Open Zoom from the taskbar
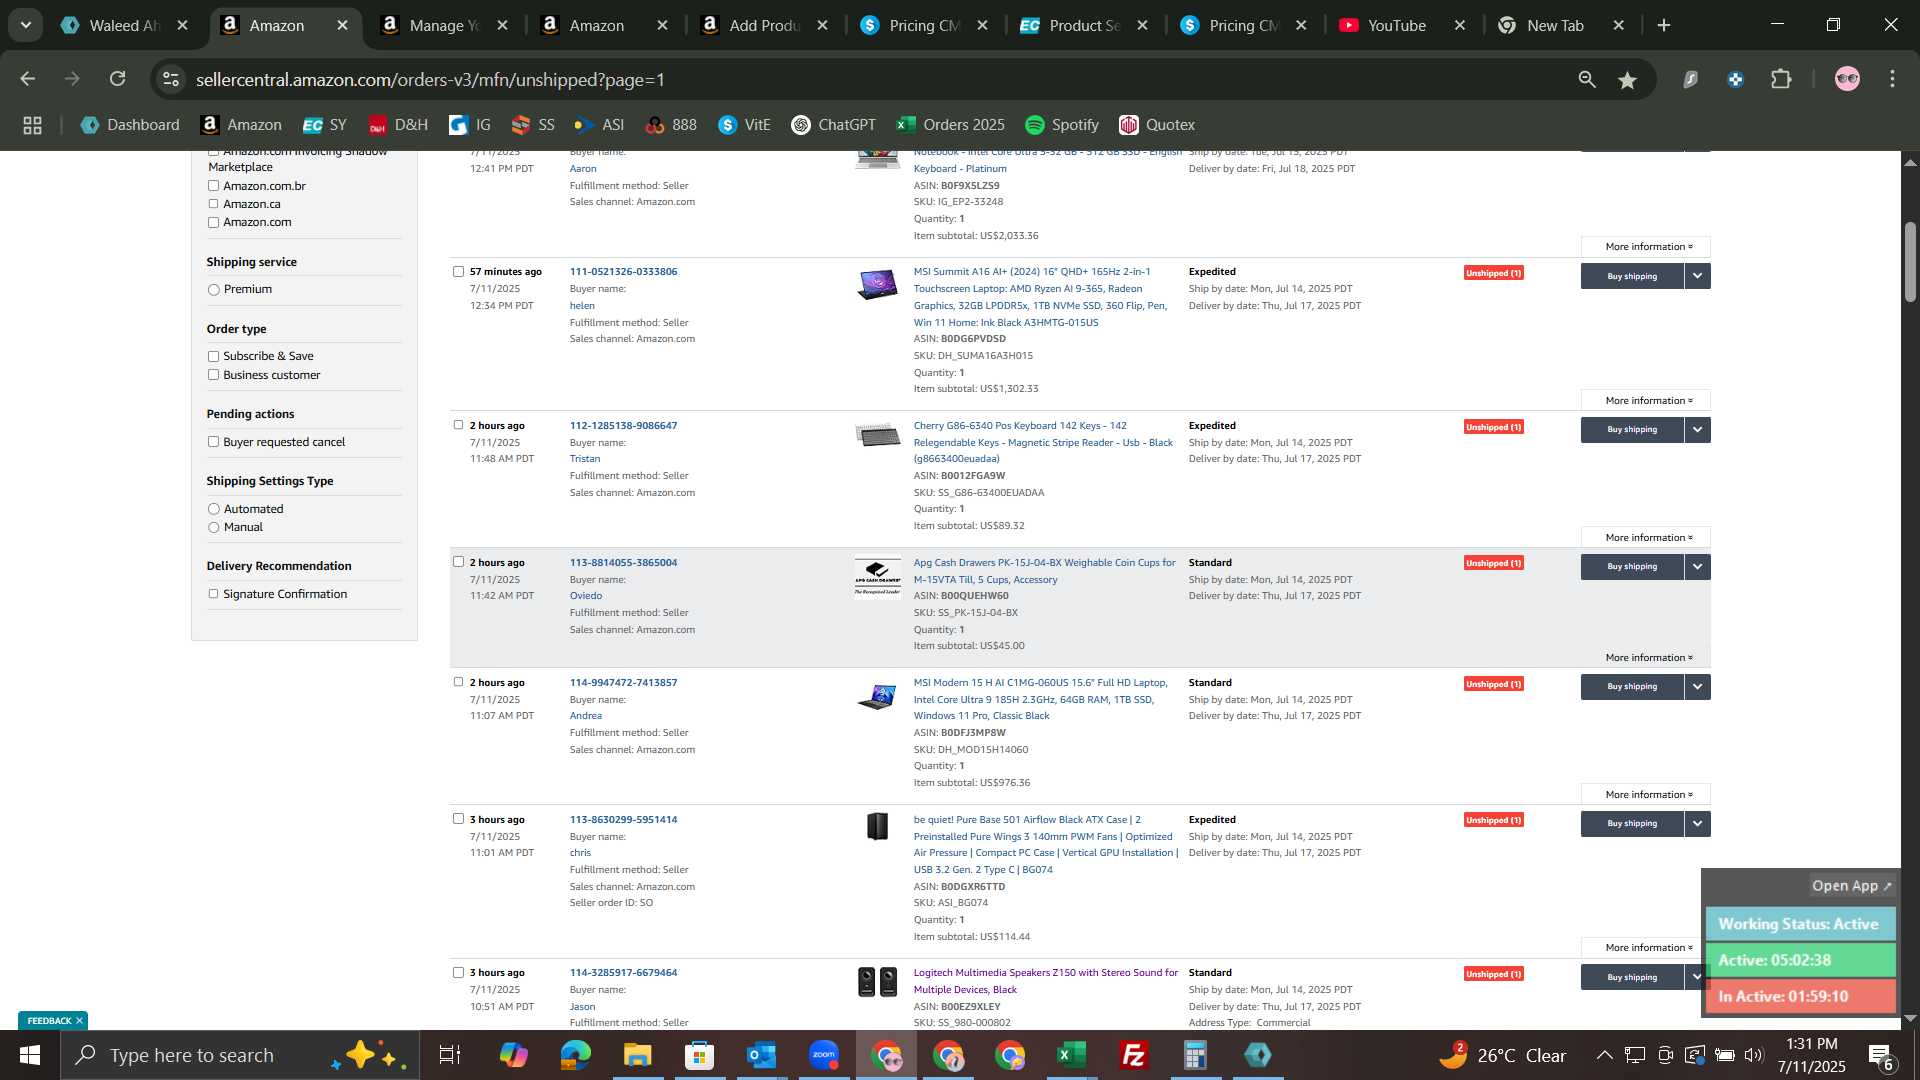The width and height of the screenshot is (1920, 1080). [824, 1055]
